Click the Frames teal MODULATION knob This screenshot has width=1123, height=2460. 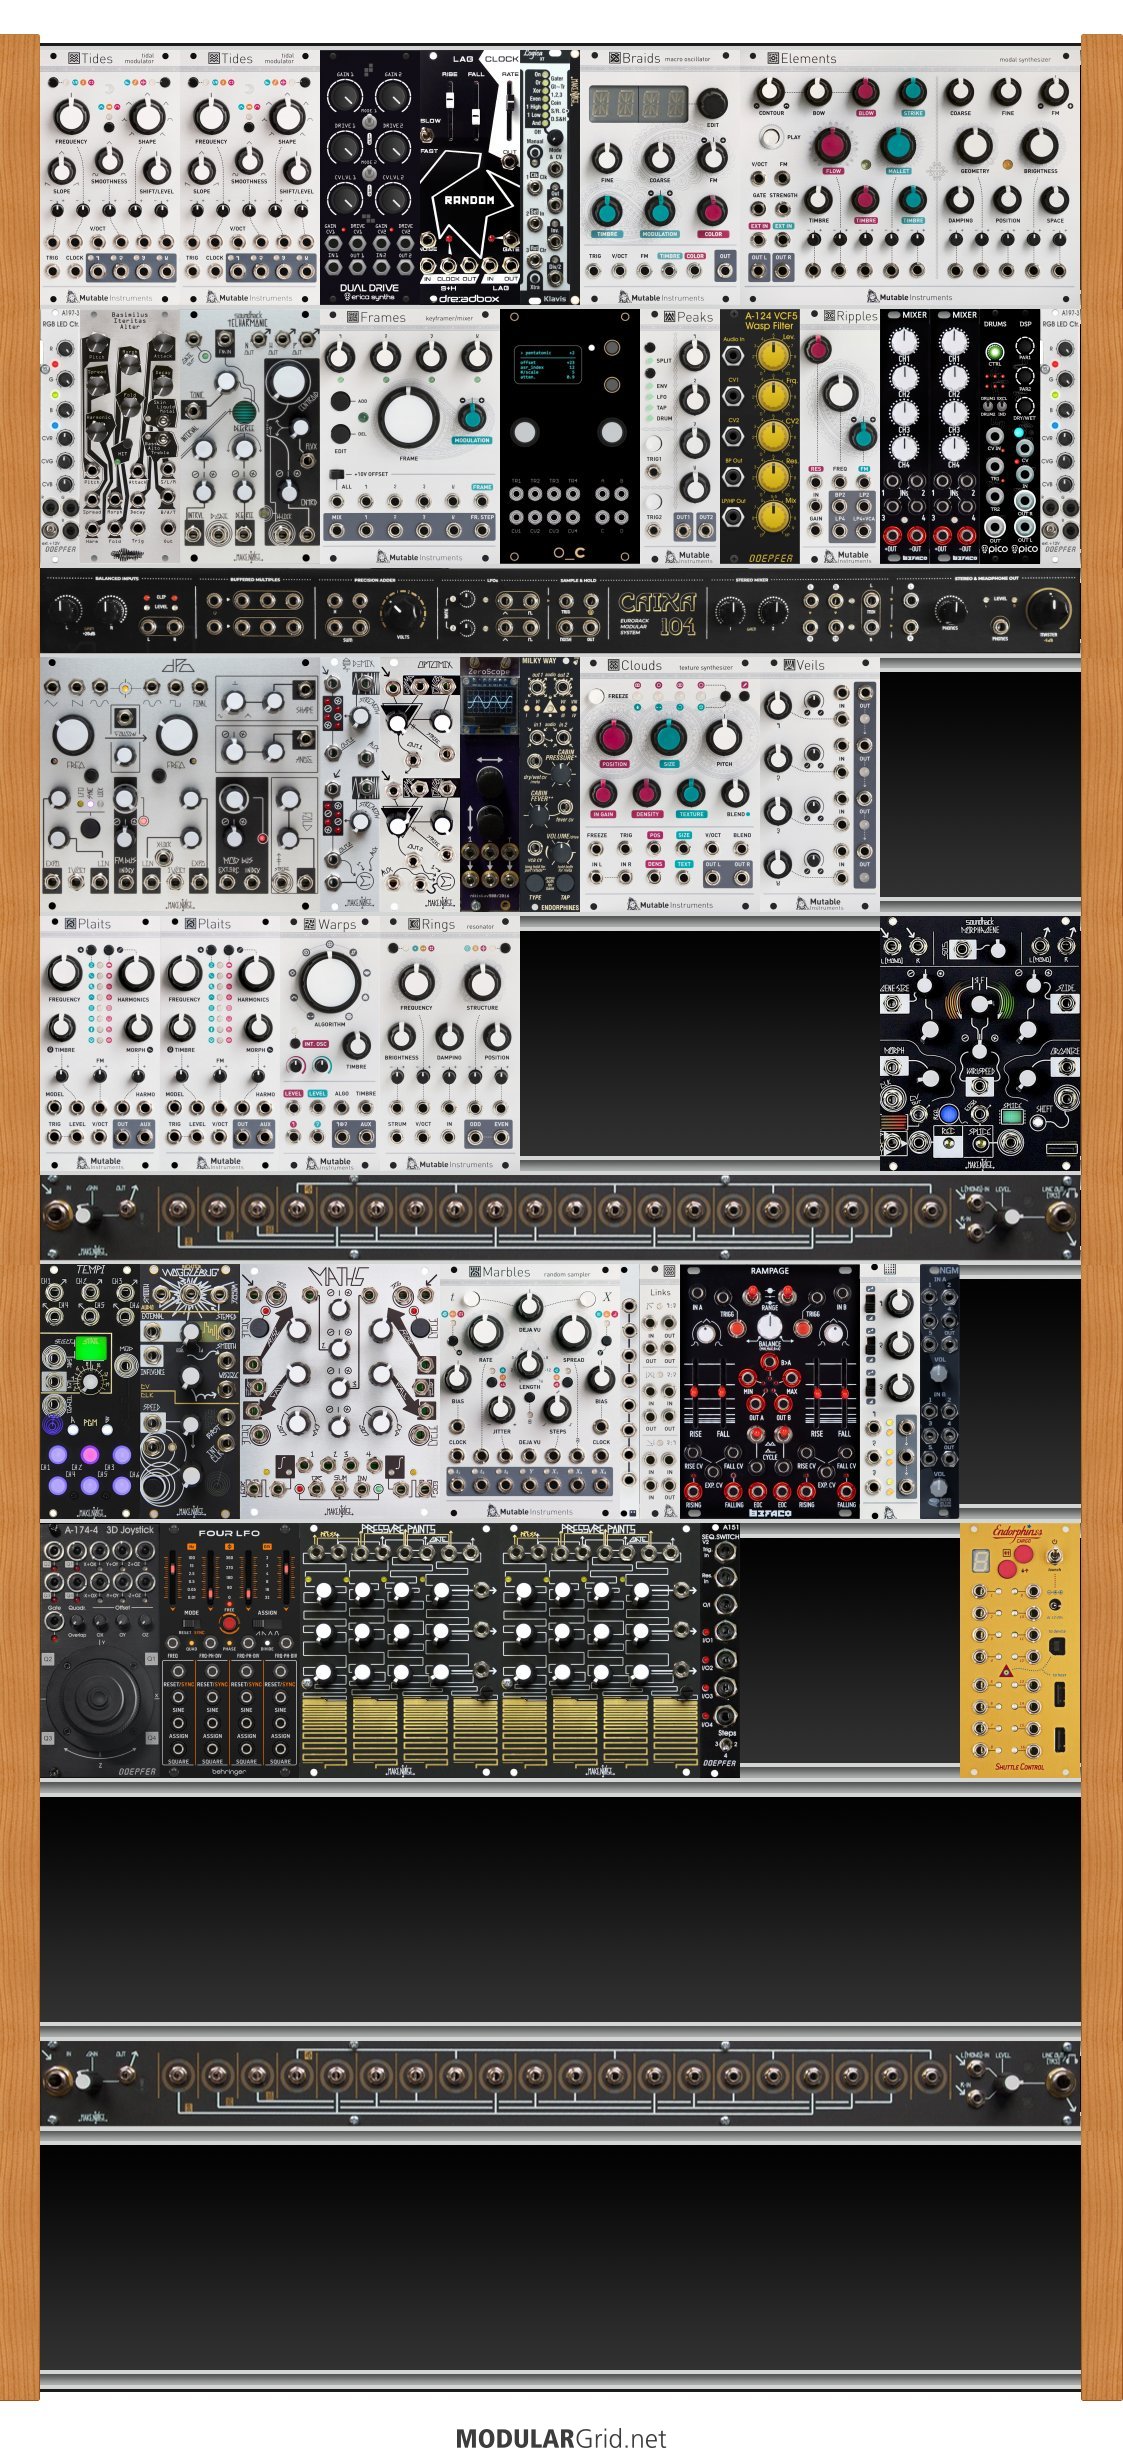coord(471,416)
